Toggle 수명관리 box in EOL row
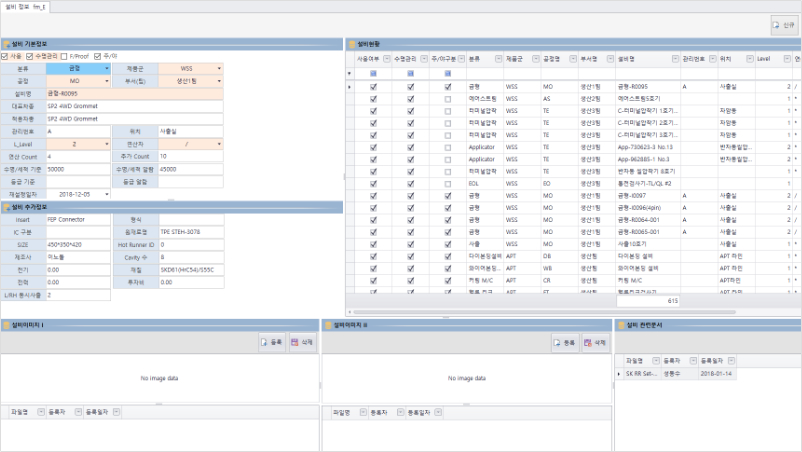Screen dimensions: 802x452 [x=411, y=184]
